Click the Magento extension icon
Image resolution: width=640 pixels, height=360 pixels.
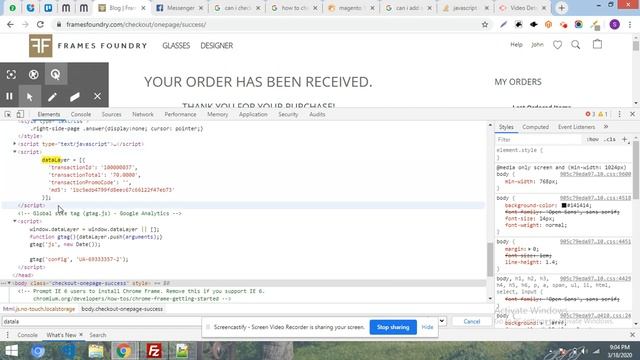coord(548,24)
